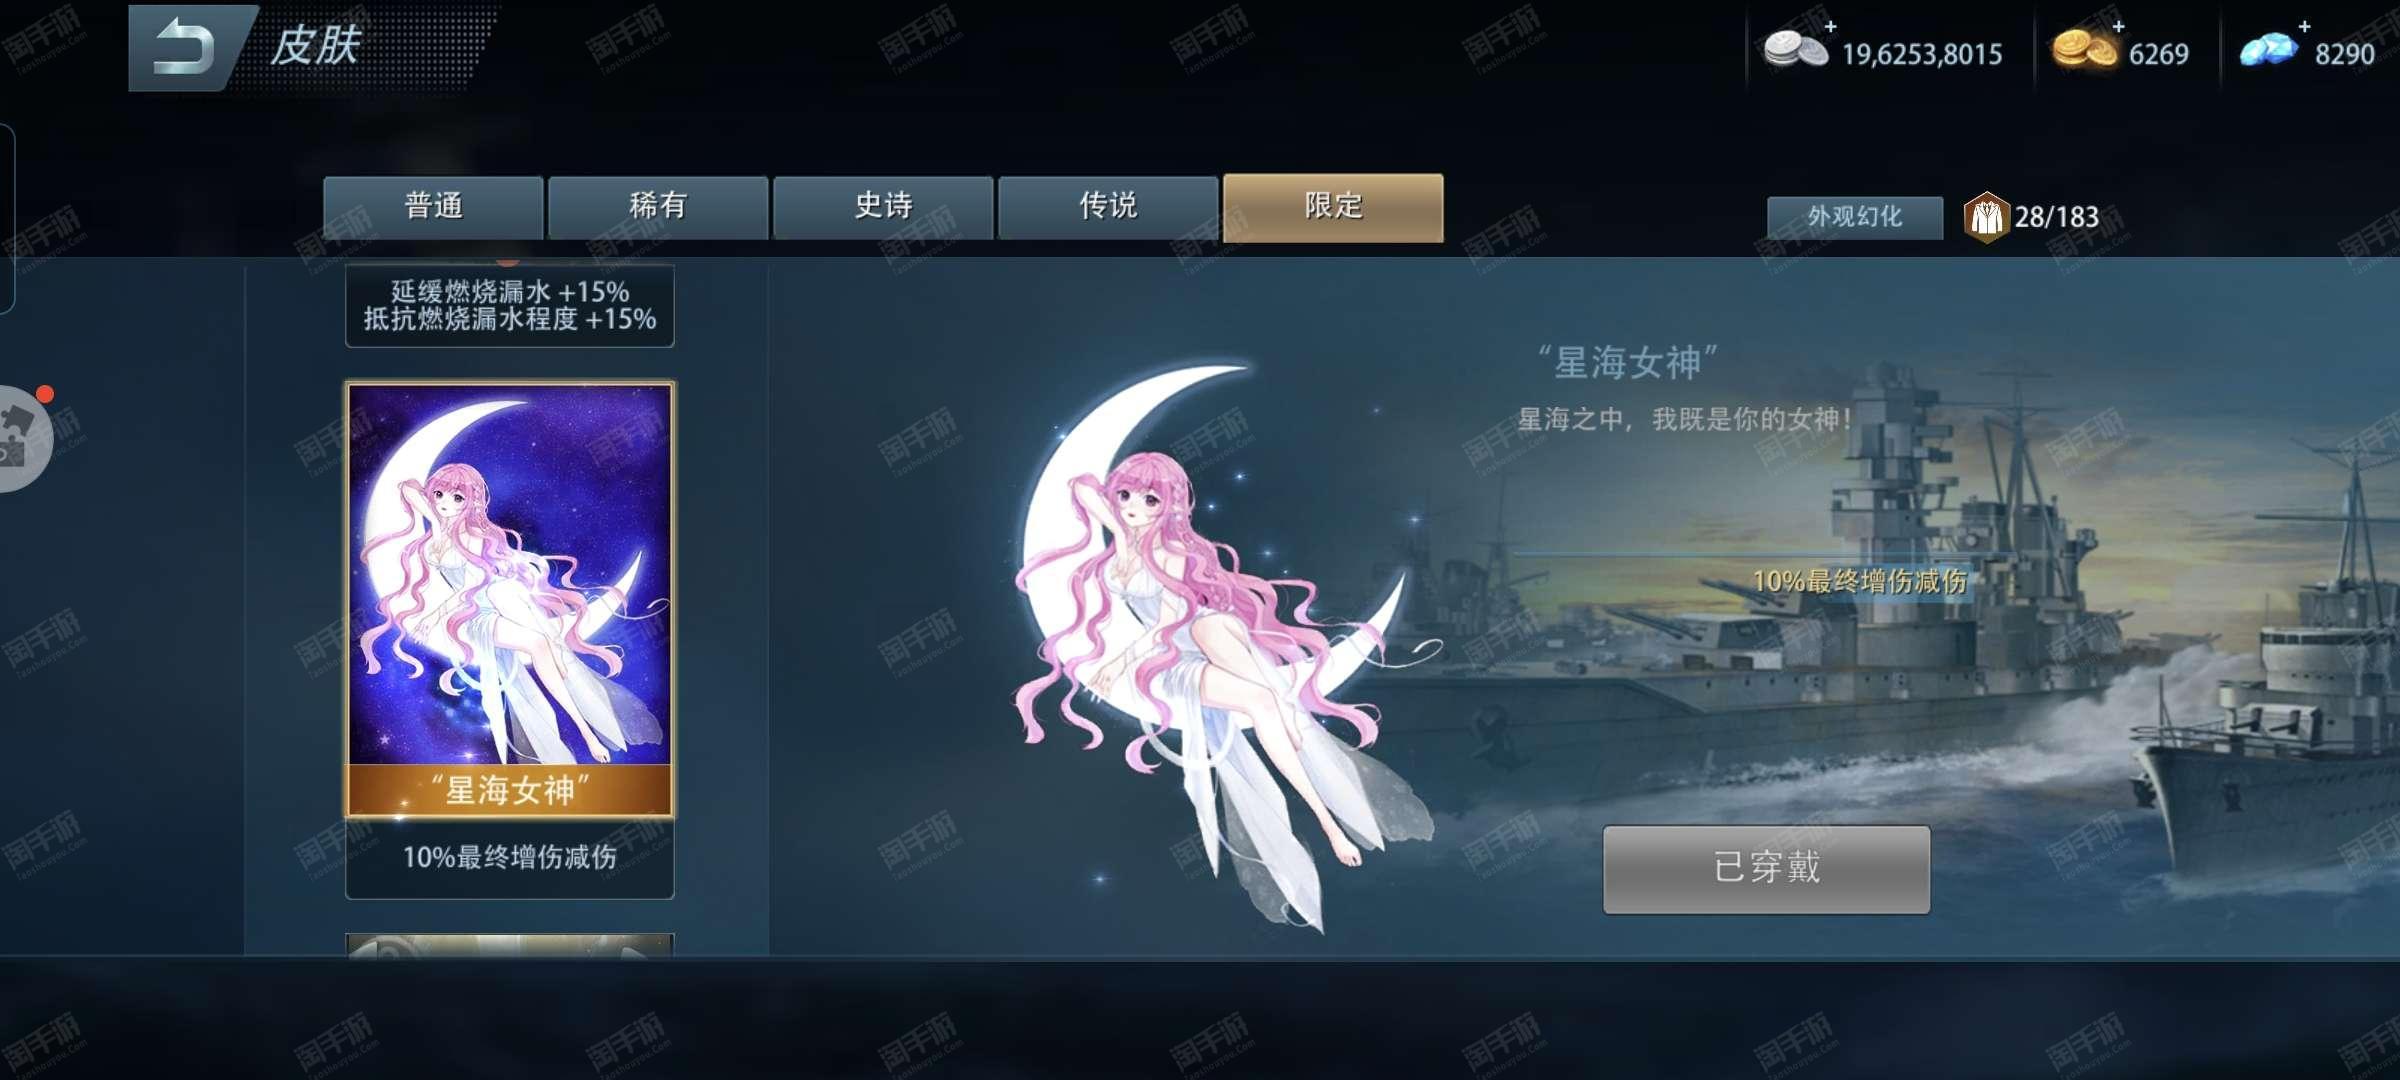Open the 史诗 skin tab
2400x1080 pixels.
click(x=883, y=207)
